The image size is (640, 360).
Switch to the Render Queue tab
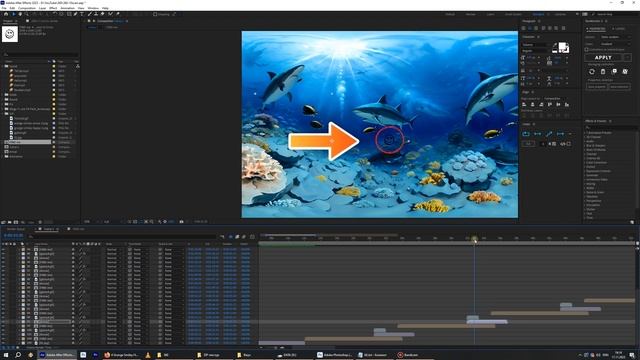16,229
